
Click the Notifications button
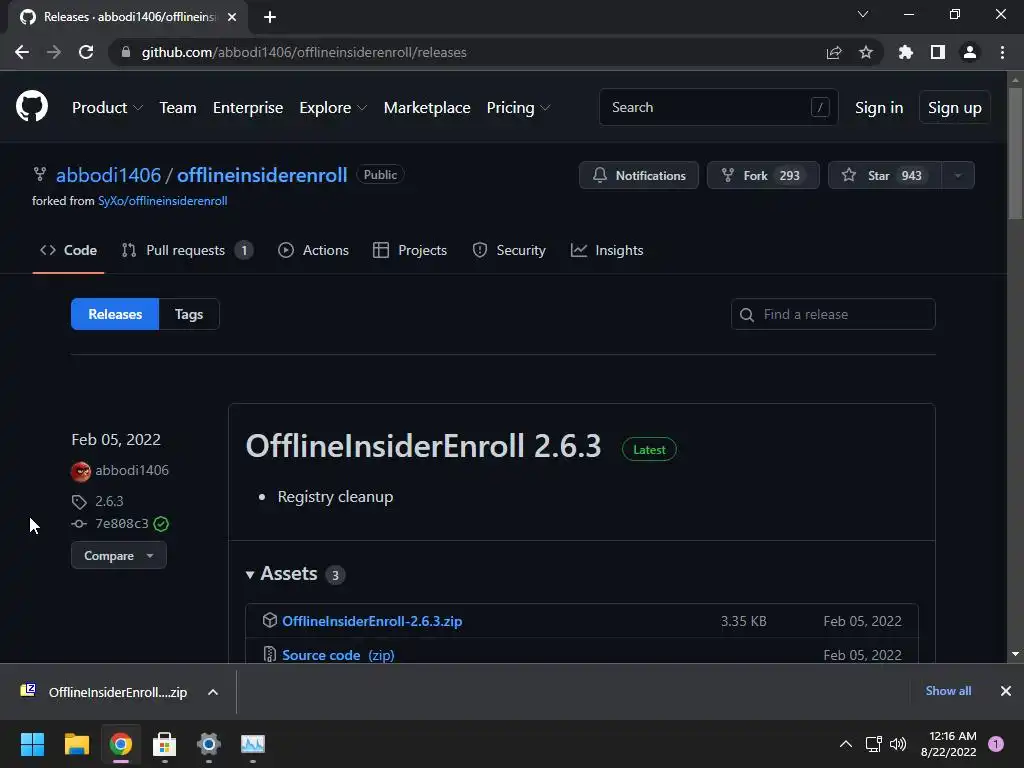[639, 175]
